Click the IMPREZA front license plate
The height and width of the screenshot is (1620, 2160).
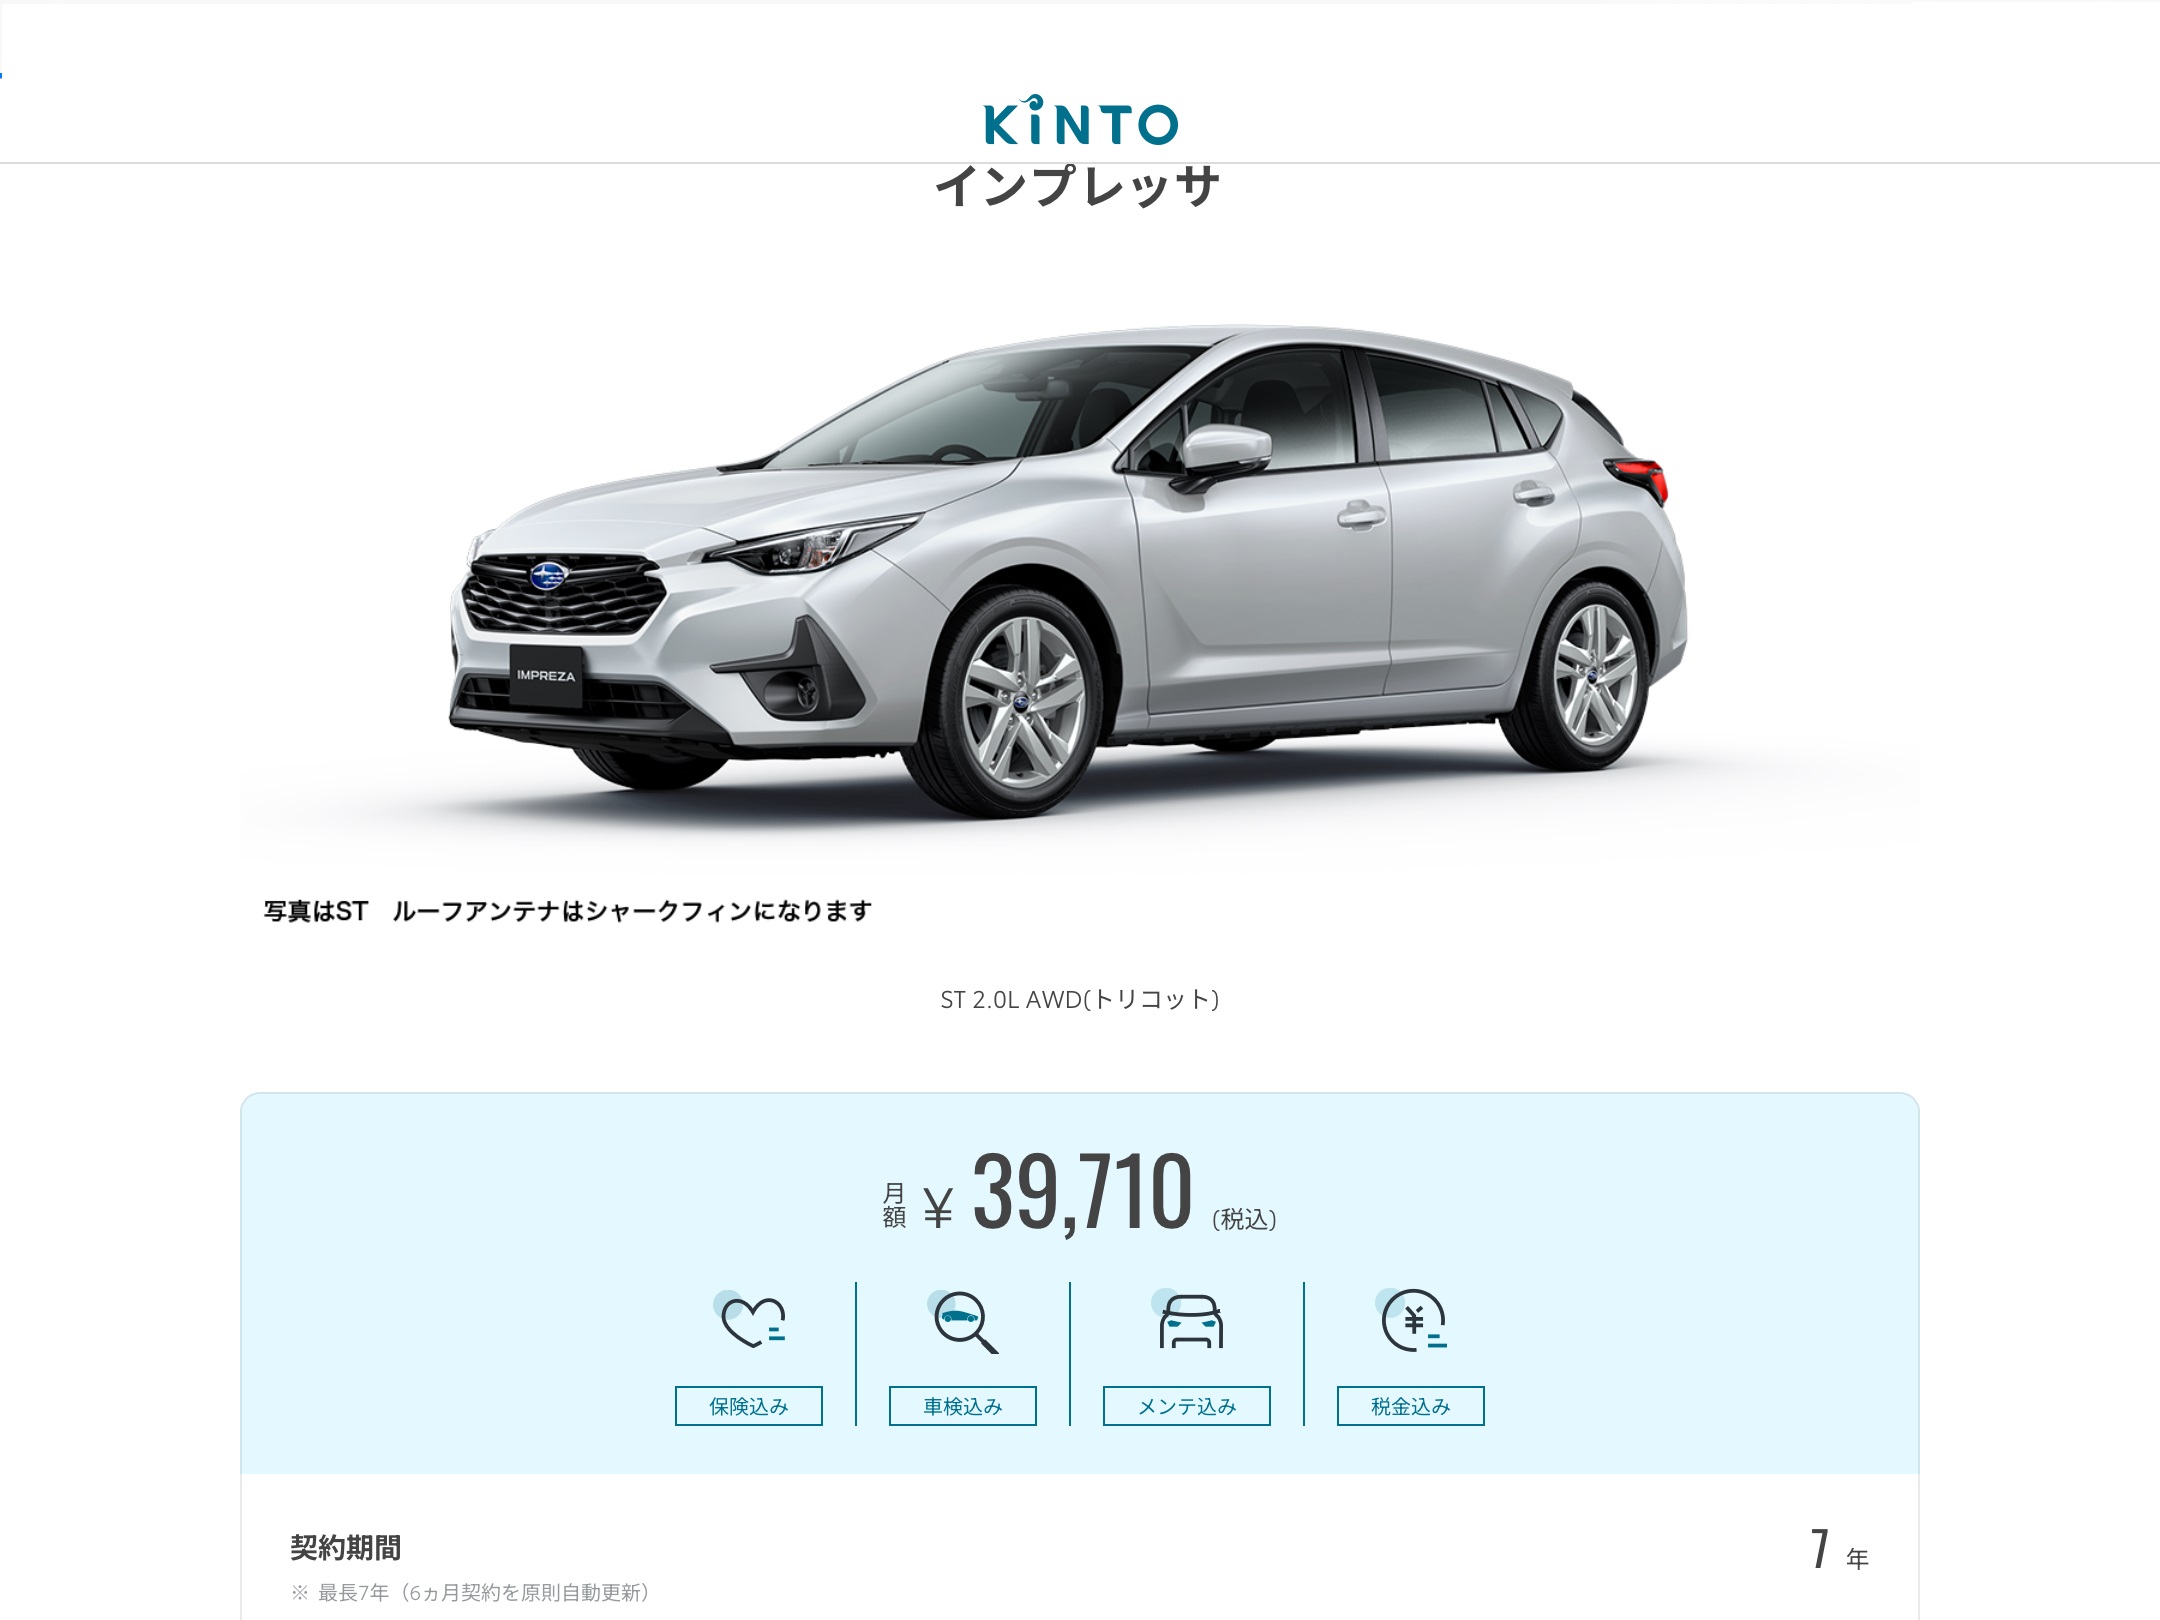coord(546,677)
